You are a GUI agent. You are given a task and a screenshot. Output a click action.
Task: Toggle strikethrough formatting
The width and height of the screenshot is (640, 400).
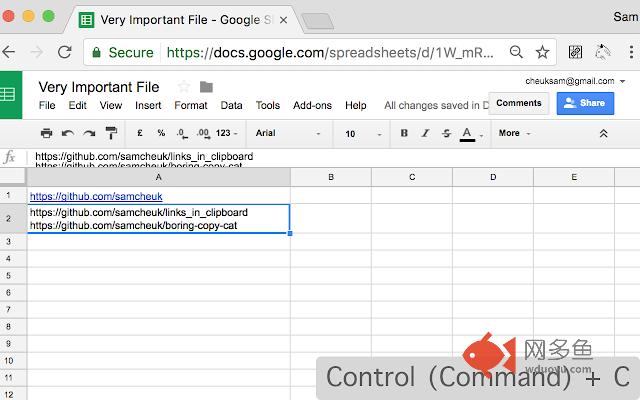pos(447,133)
